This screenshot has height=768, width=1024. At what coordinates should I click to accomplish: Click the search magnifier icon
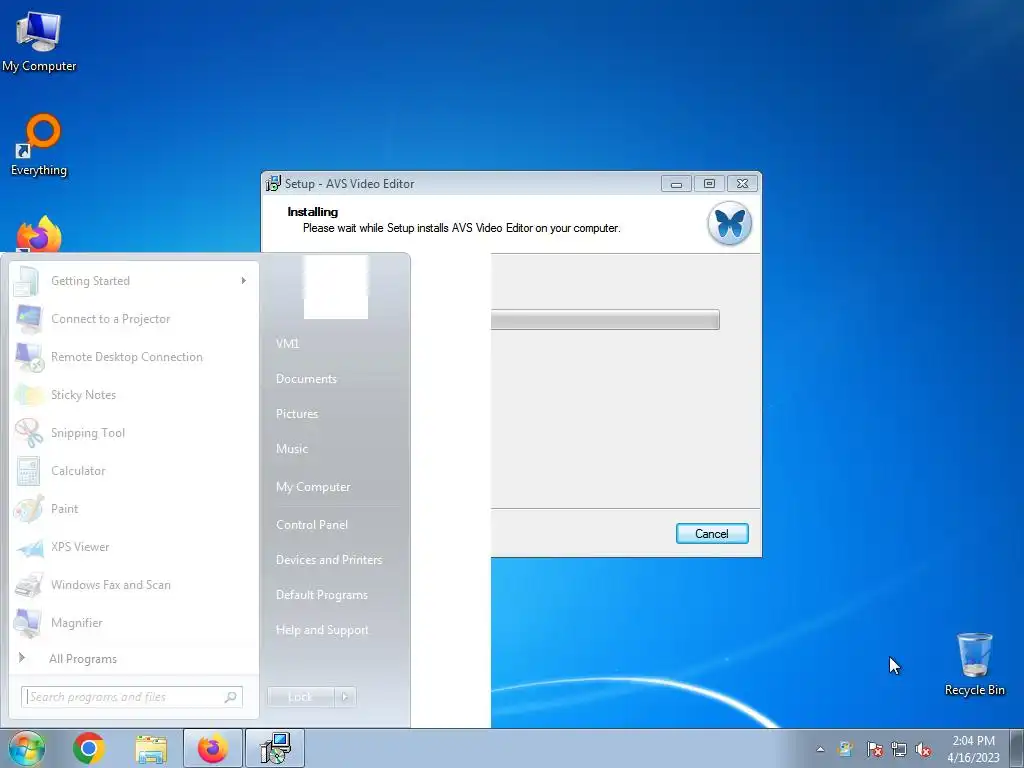click(x=231, y=697)
